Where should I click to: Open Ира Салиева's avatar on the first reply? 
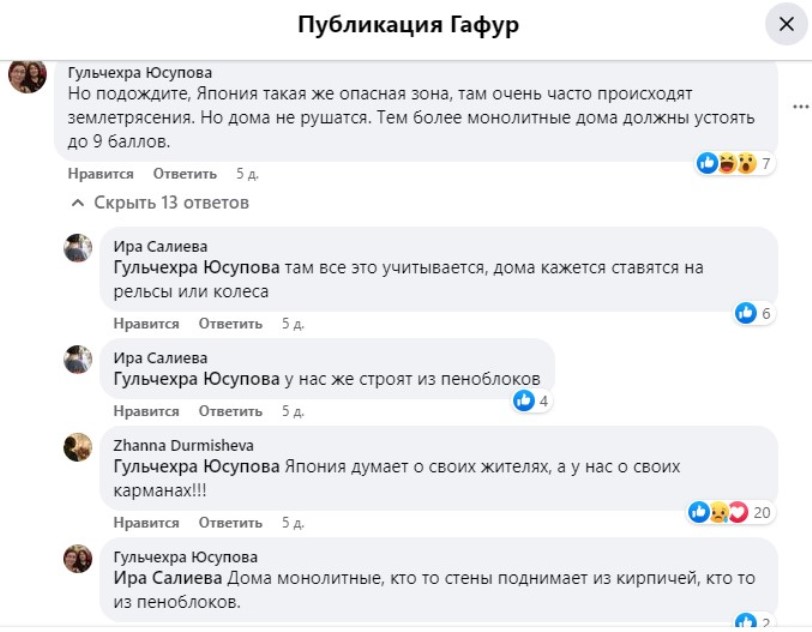78,247
